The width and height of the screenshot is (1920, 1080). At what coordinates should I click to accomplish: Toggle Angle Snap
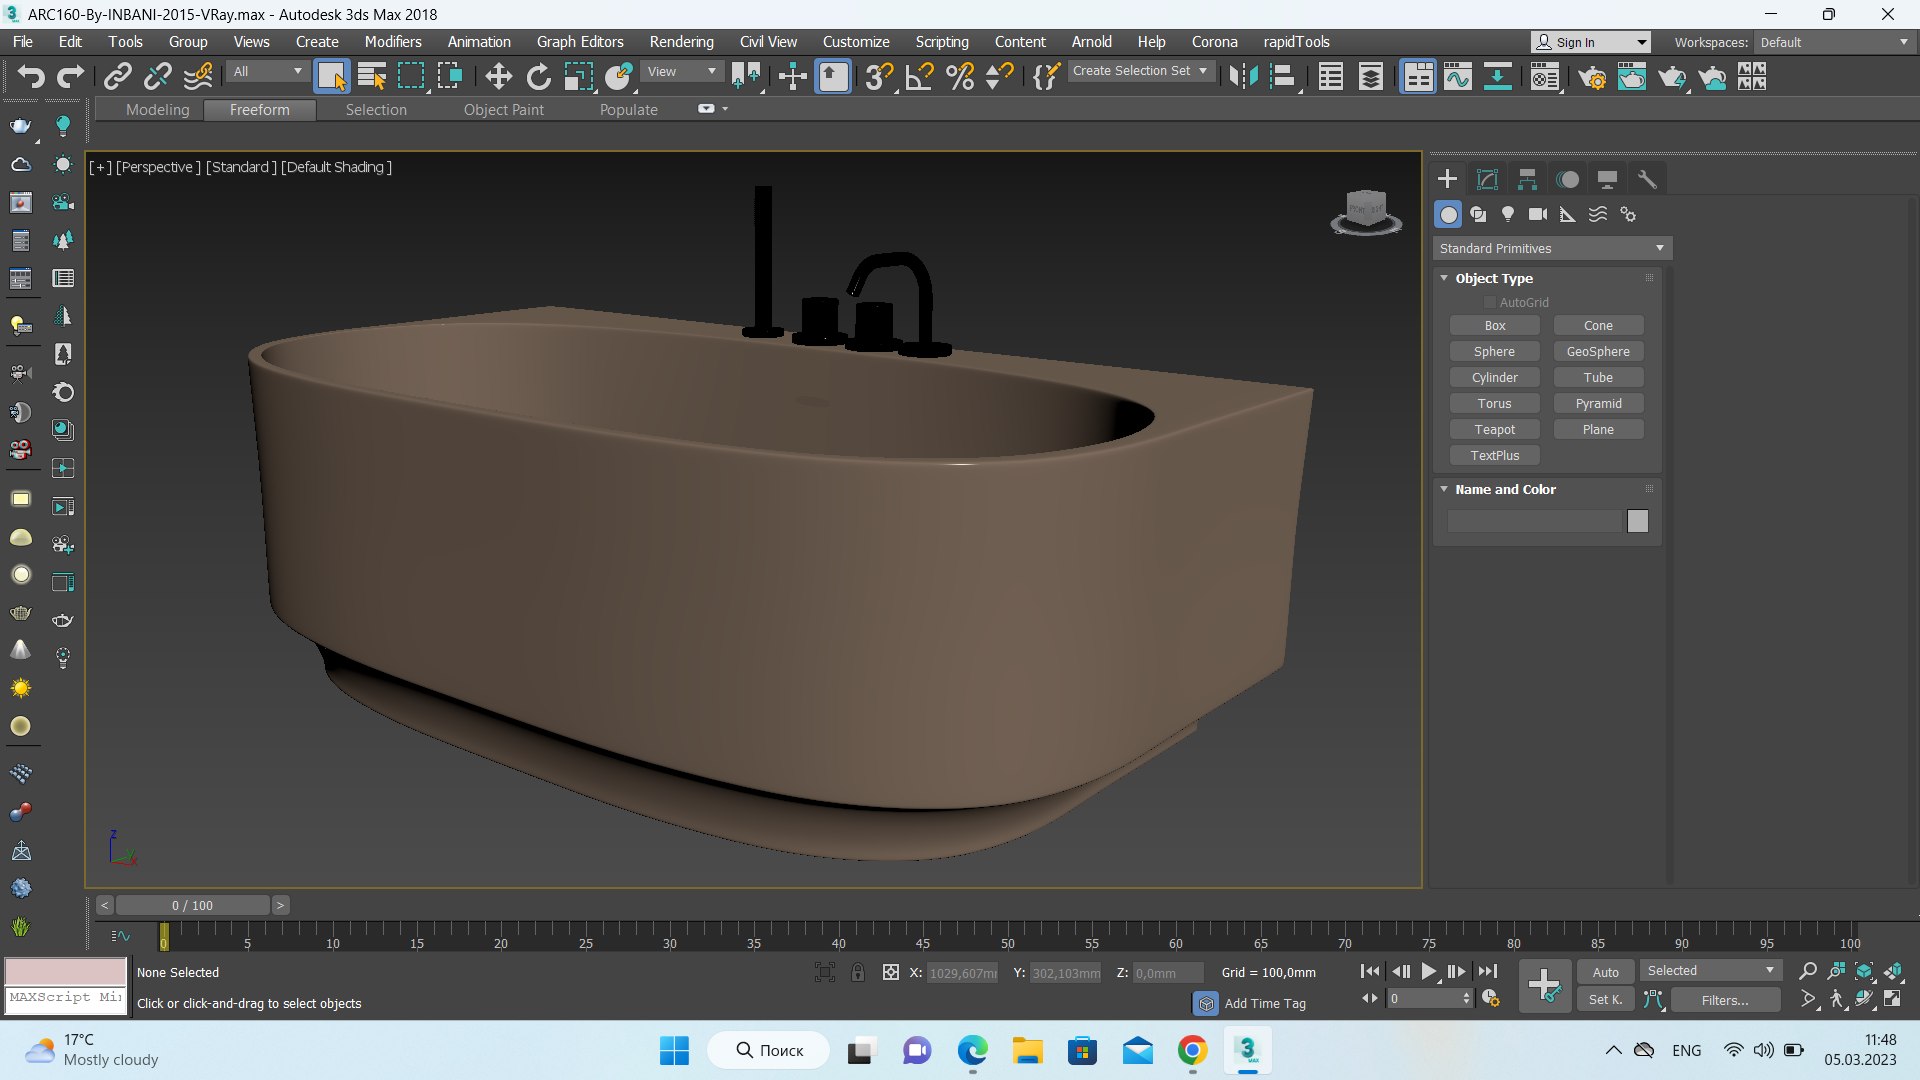click(x=919, y=76)
